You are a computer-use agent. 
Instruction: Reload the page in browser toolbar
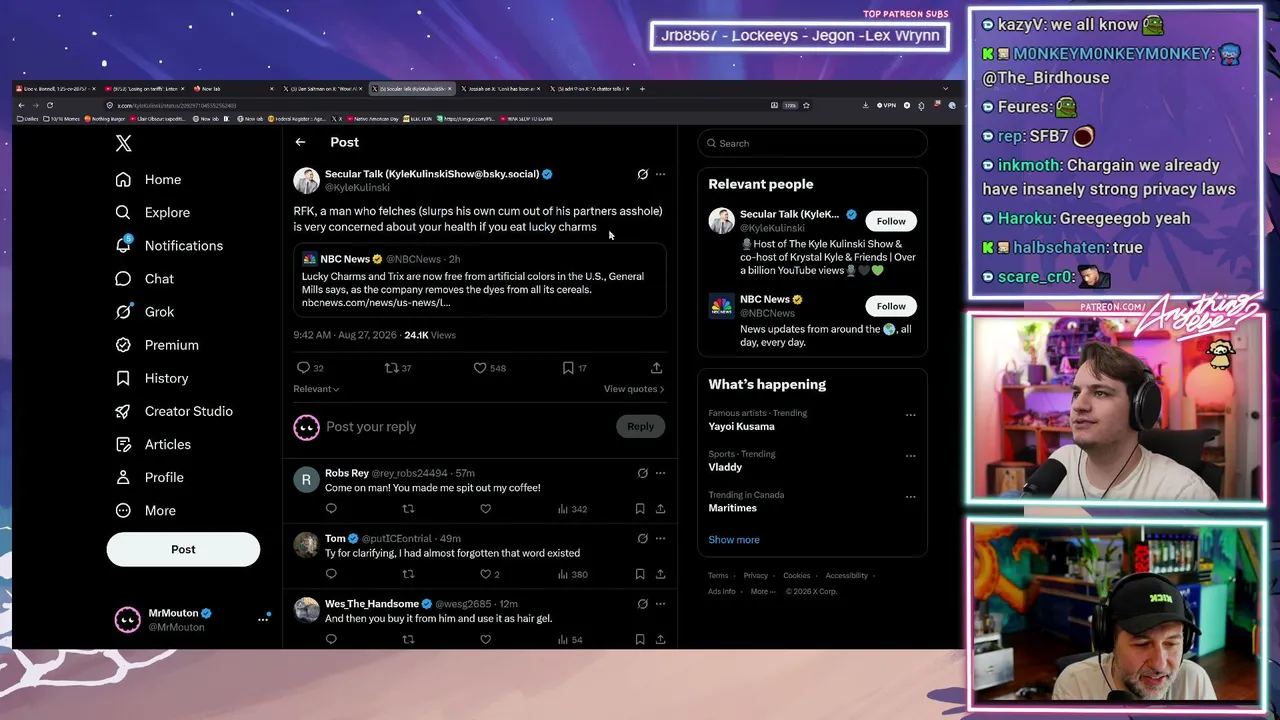click(x=50, y=105)
